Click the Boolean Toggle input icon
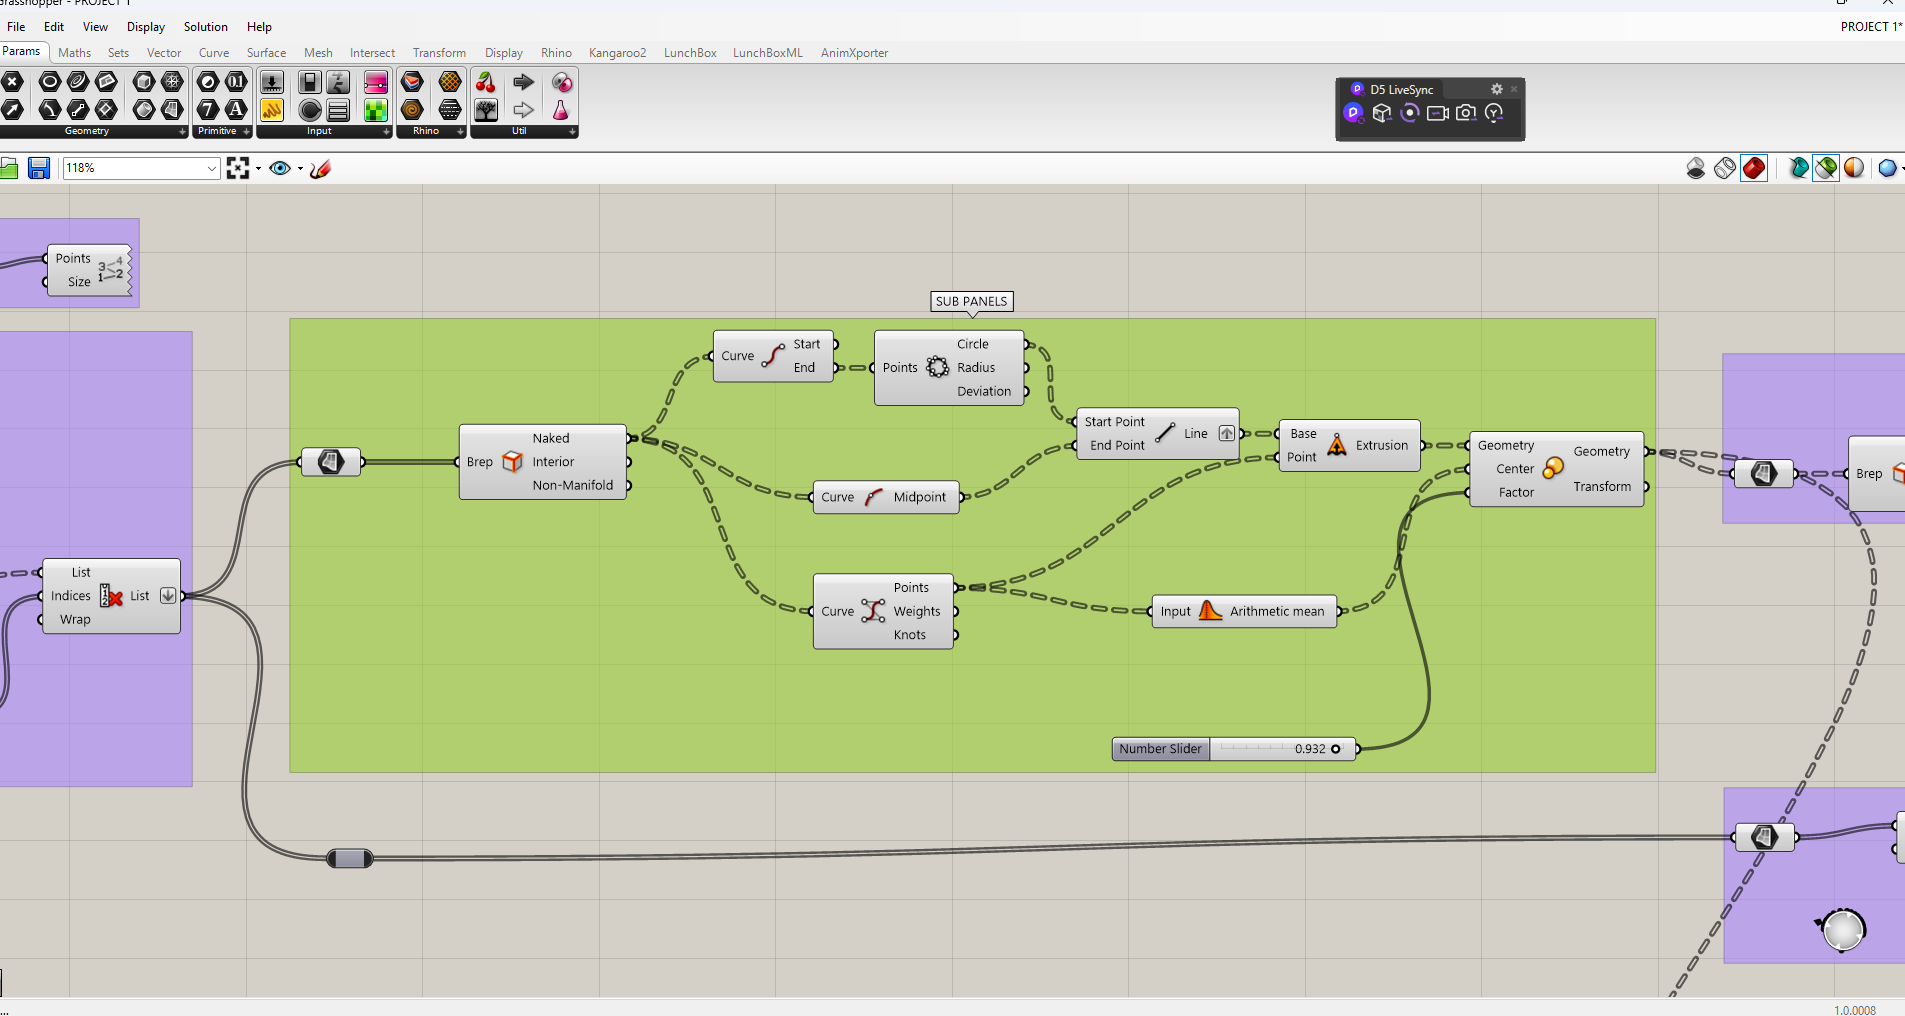Screen dimensions: 1905x1016 [x=310, y=82]
